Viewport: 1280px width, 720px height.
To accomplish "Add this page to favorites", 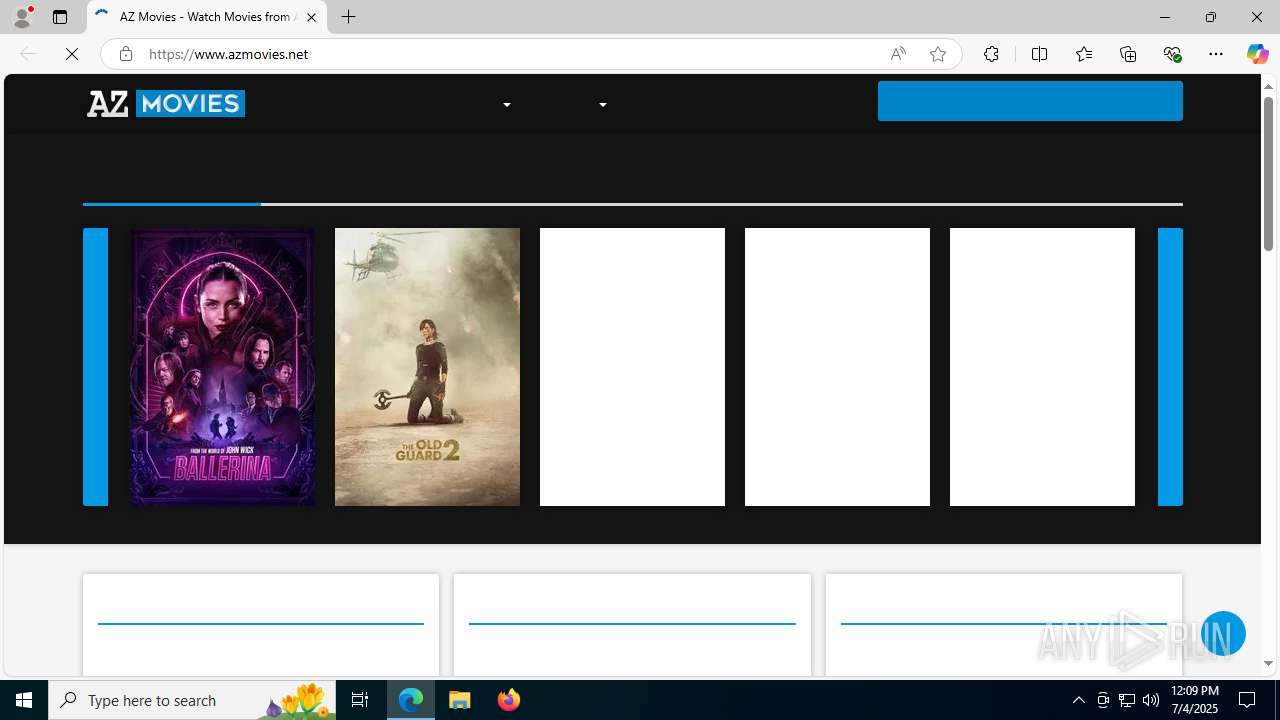I will pos(938,54).
